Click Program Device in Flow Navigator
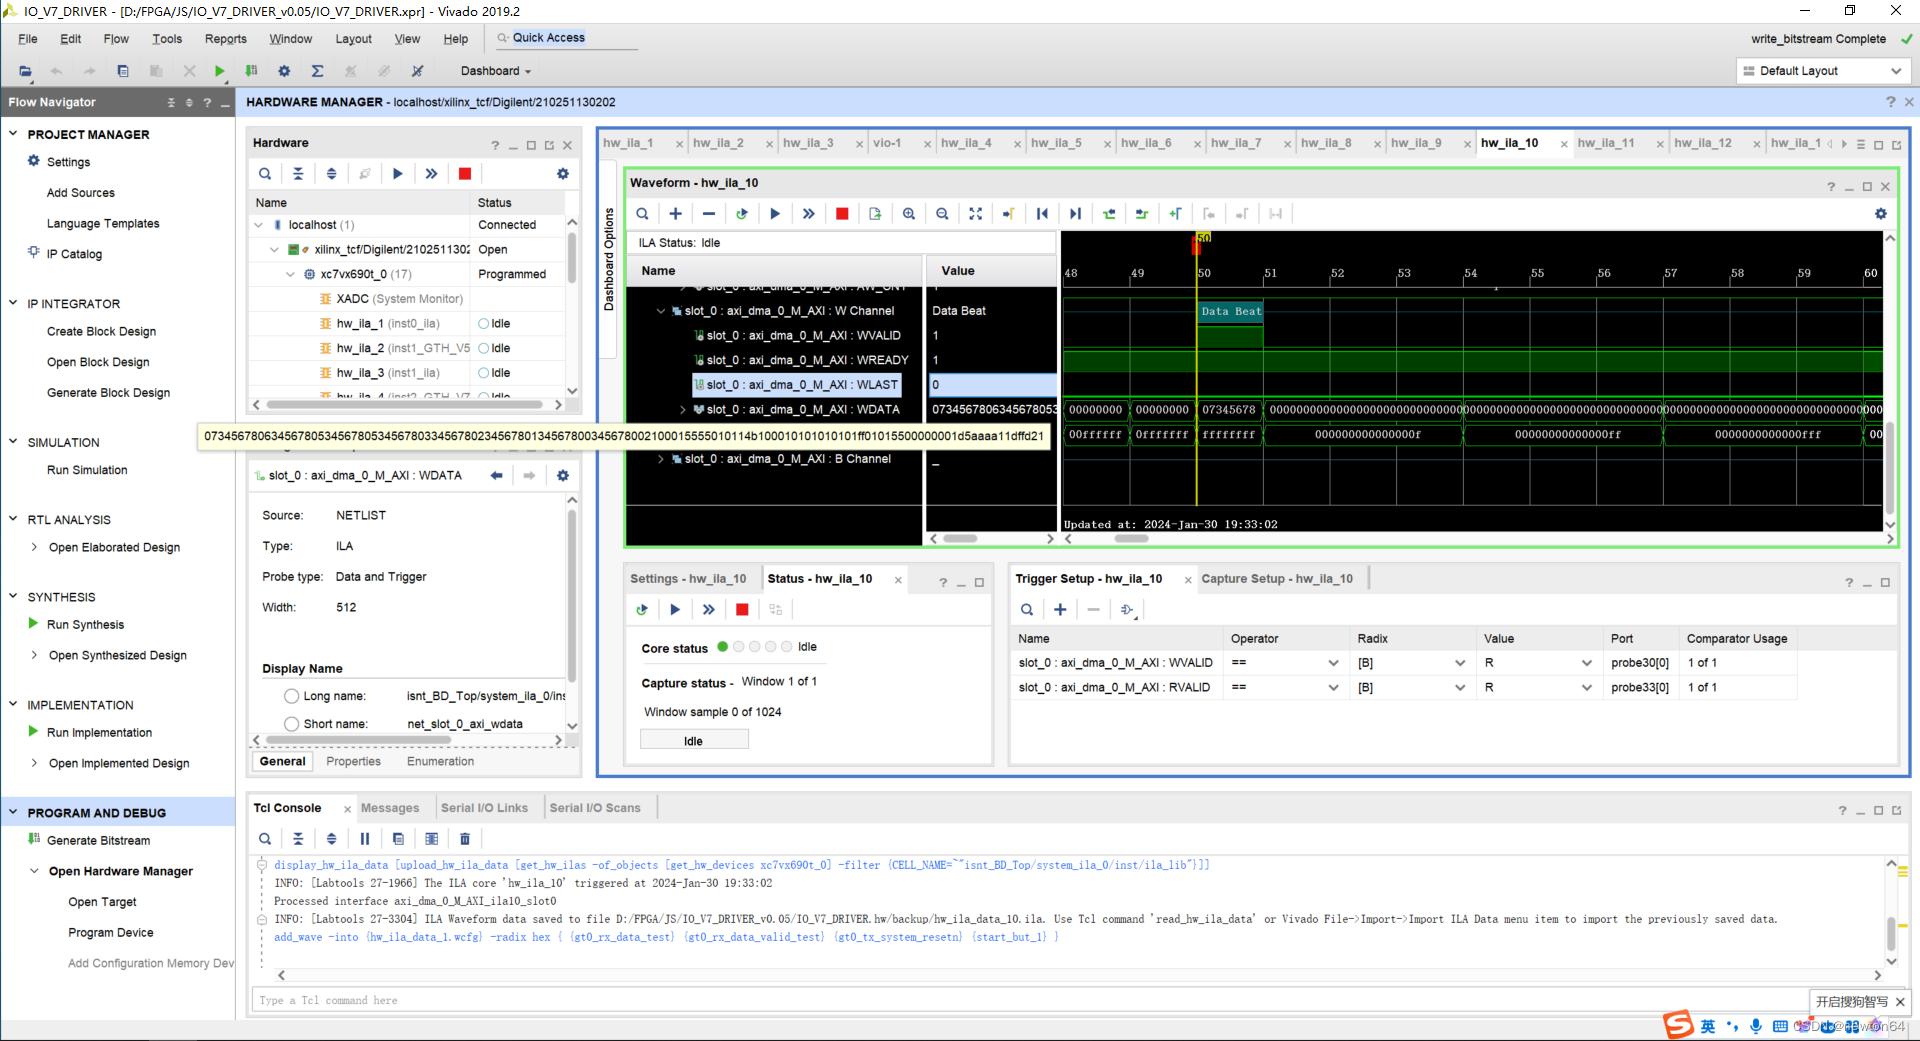Screen dimensions: 1920x1041 click(x=111, y=932)
